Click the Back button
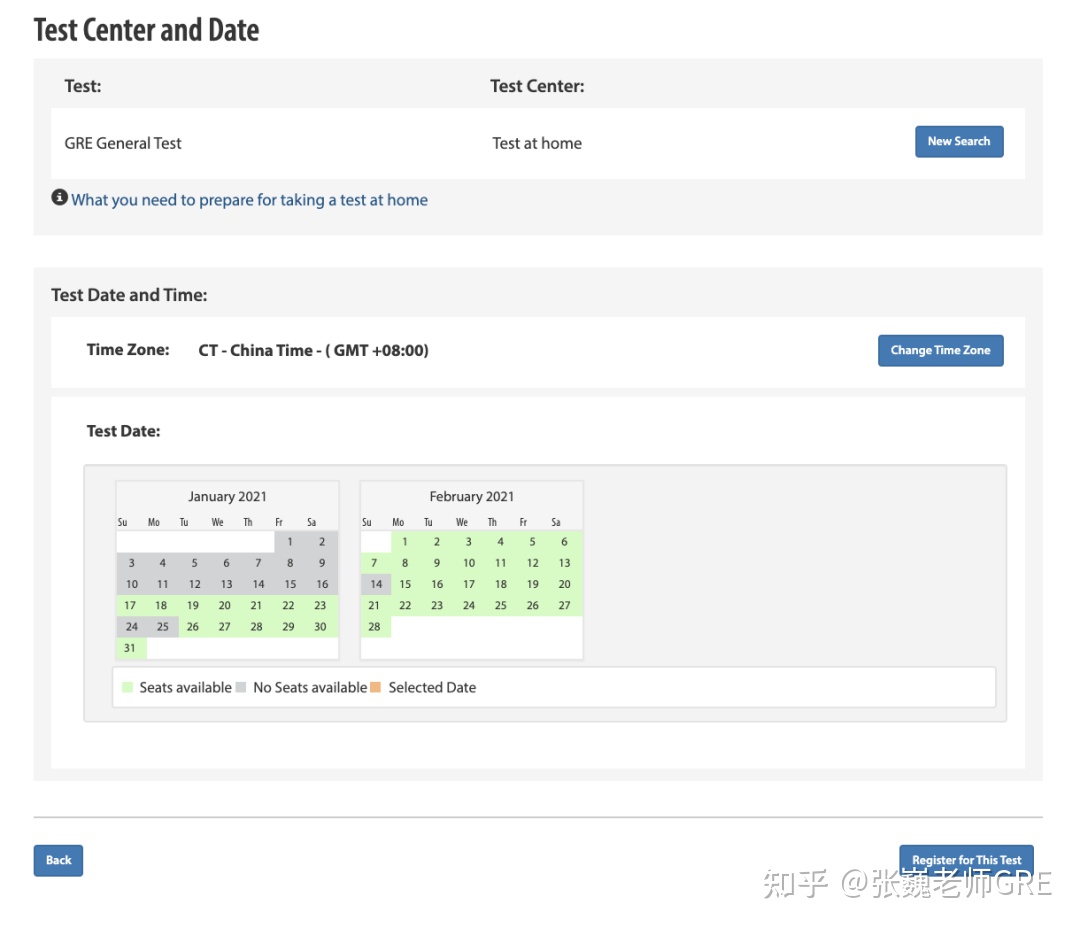 (58, 860)
